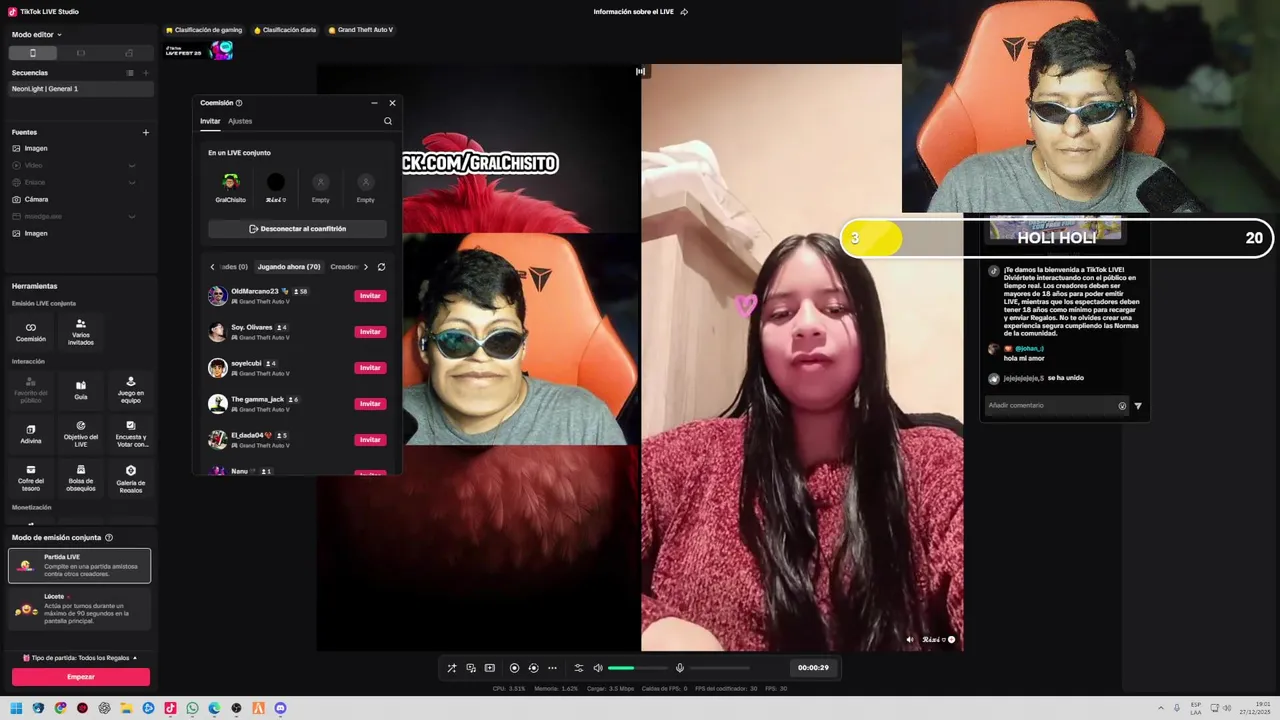The height and width of the screenshot is (720, 1280).
Task: Open the Galería de Regalos tool
Action: click(131, 477)
